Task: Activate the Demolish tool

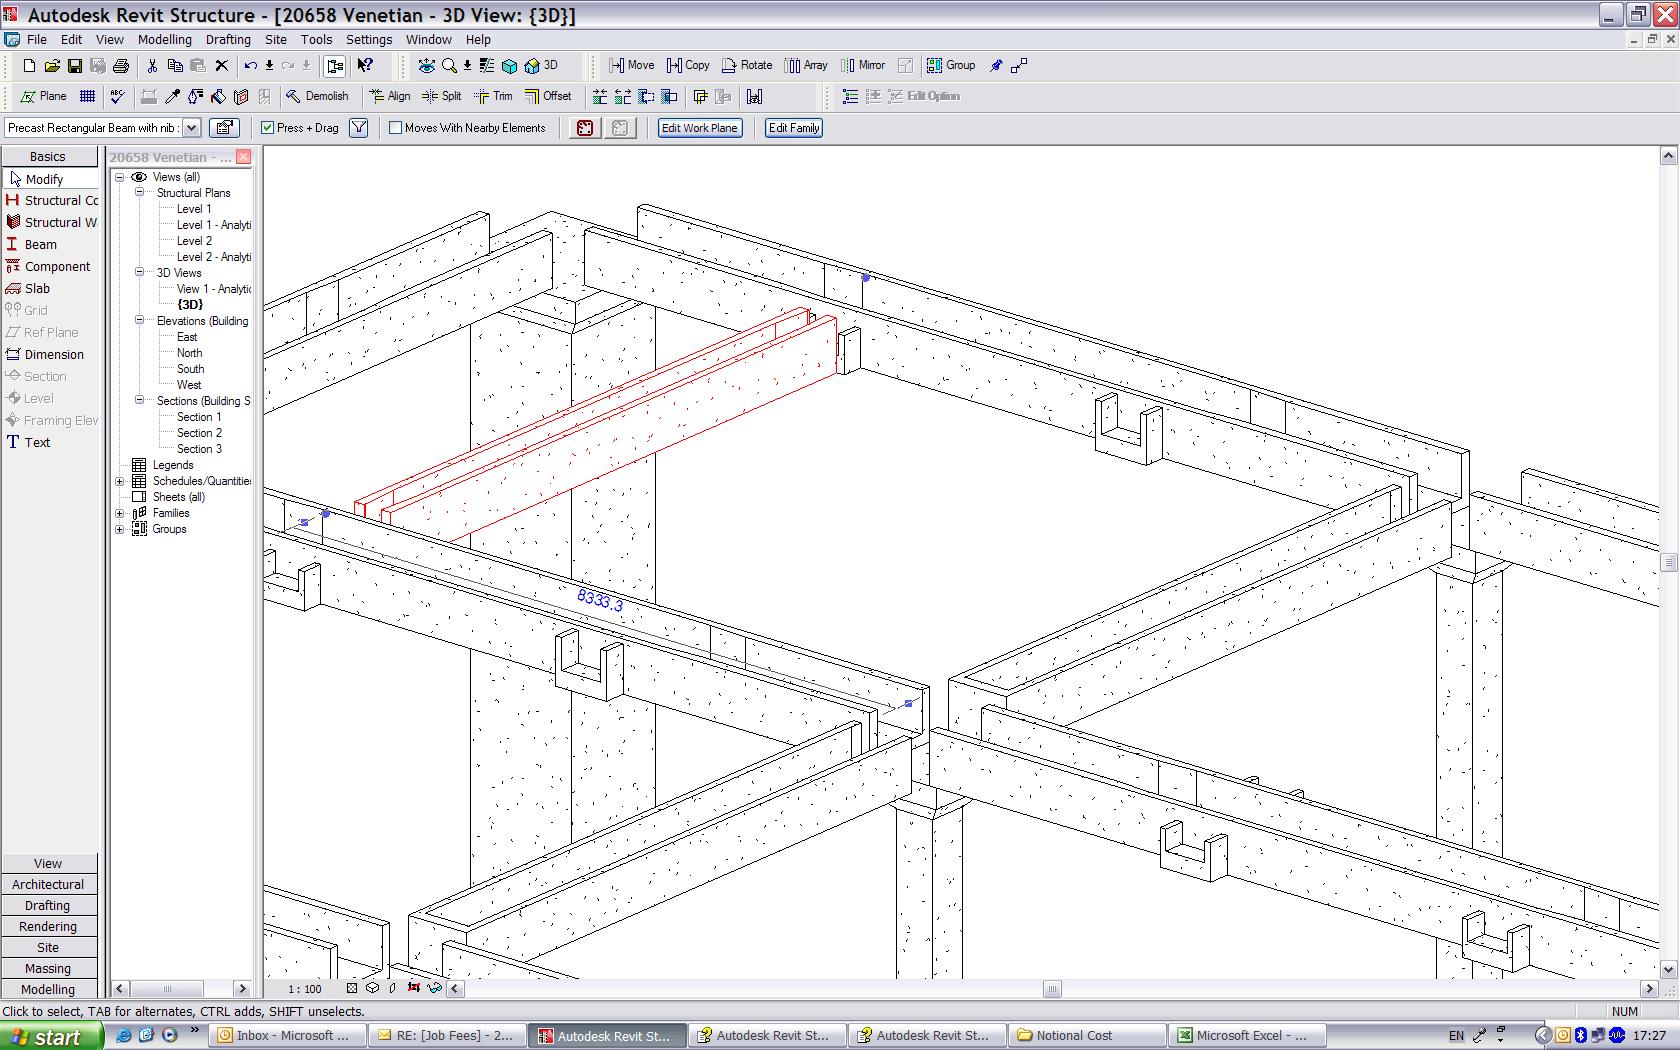Action: coord(320,96)
